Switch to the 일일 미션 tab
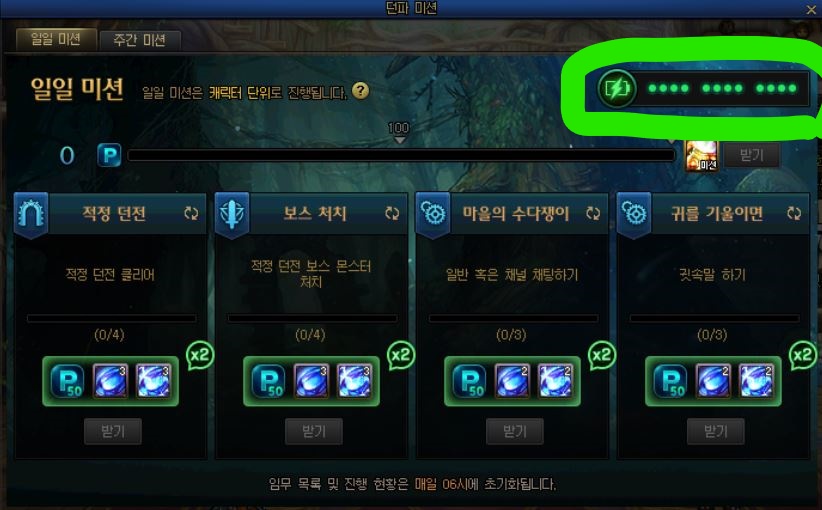This screenshot has width=822, height=510. point(56,39)
